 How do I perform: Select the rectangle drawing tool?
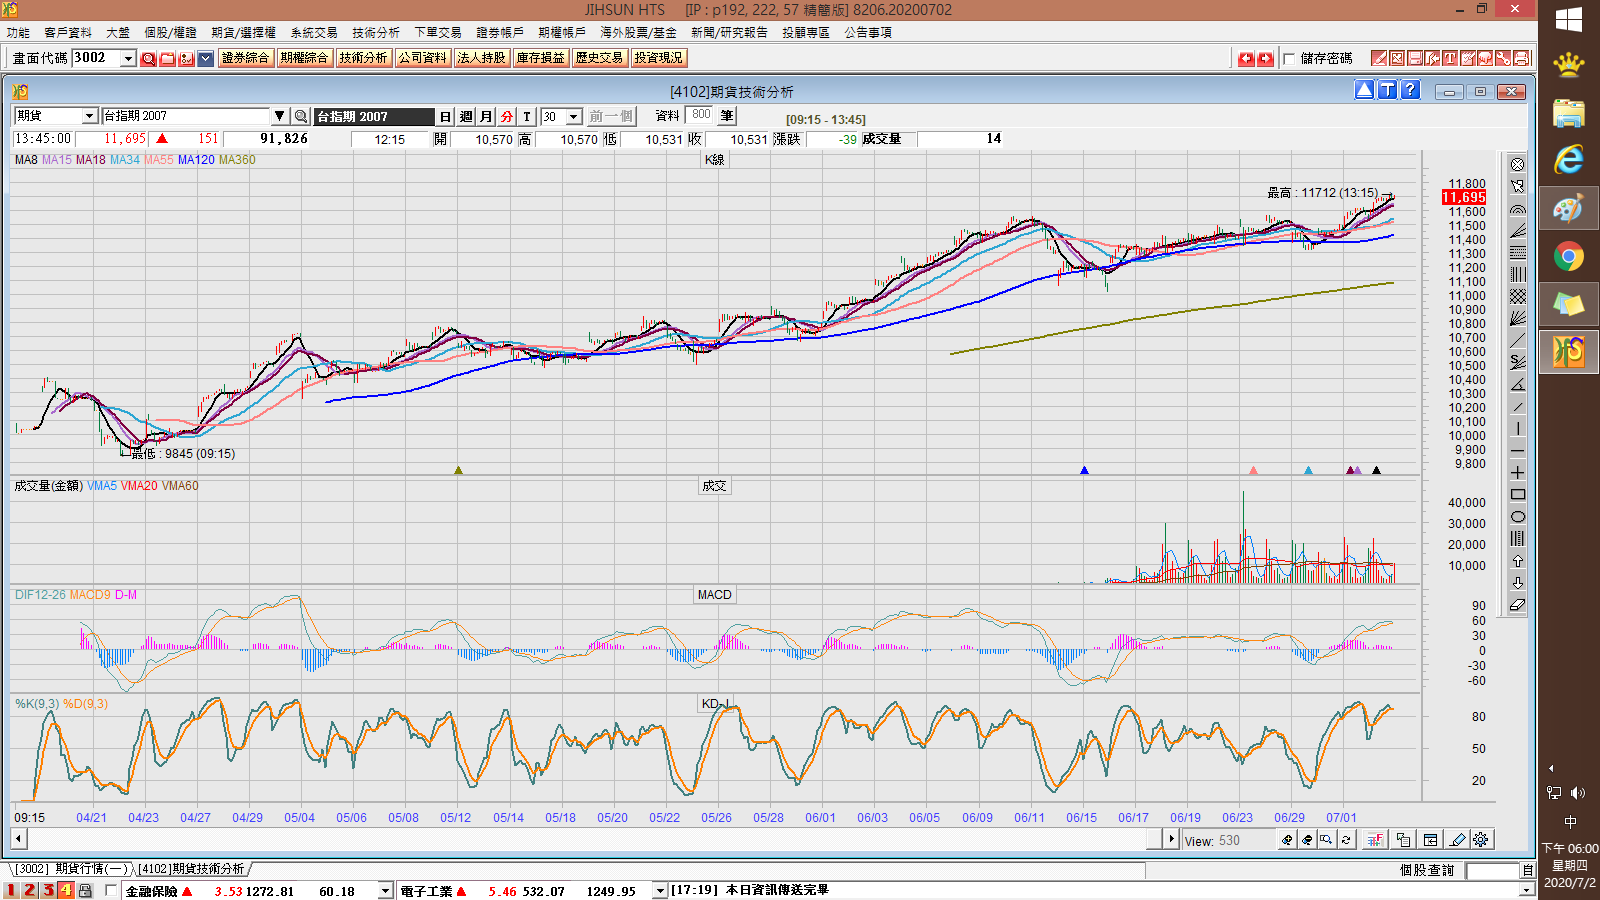(1518, 495)
